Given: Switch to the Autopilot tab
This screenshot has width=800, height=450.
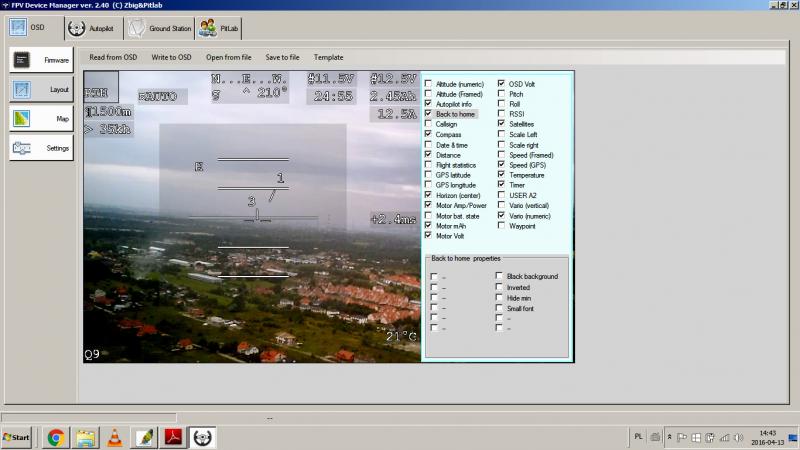Looking at the screenshot, I should [91, 28].
